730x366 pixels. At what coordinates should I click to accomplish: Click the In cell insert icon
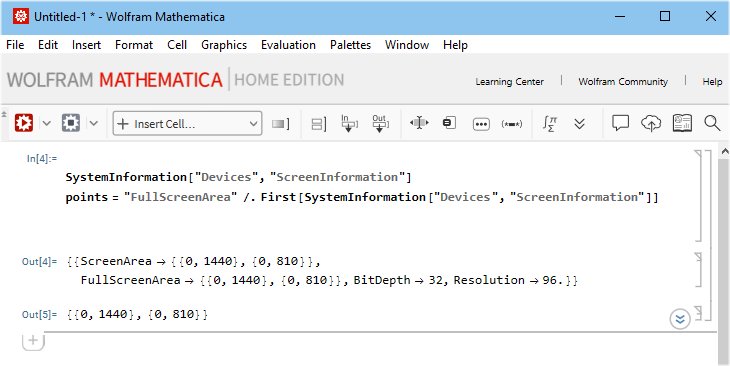349,123
